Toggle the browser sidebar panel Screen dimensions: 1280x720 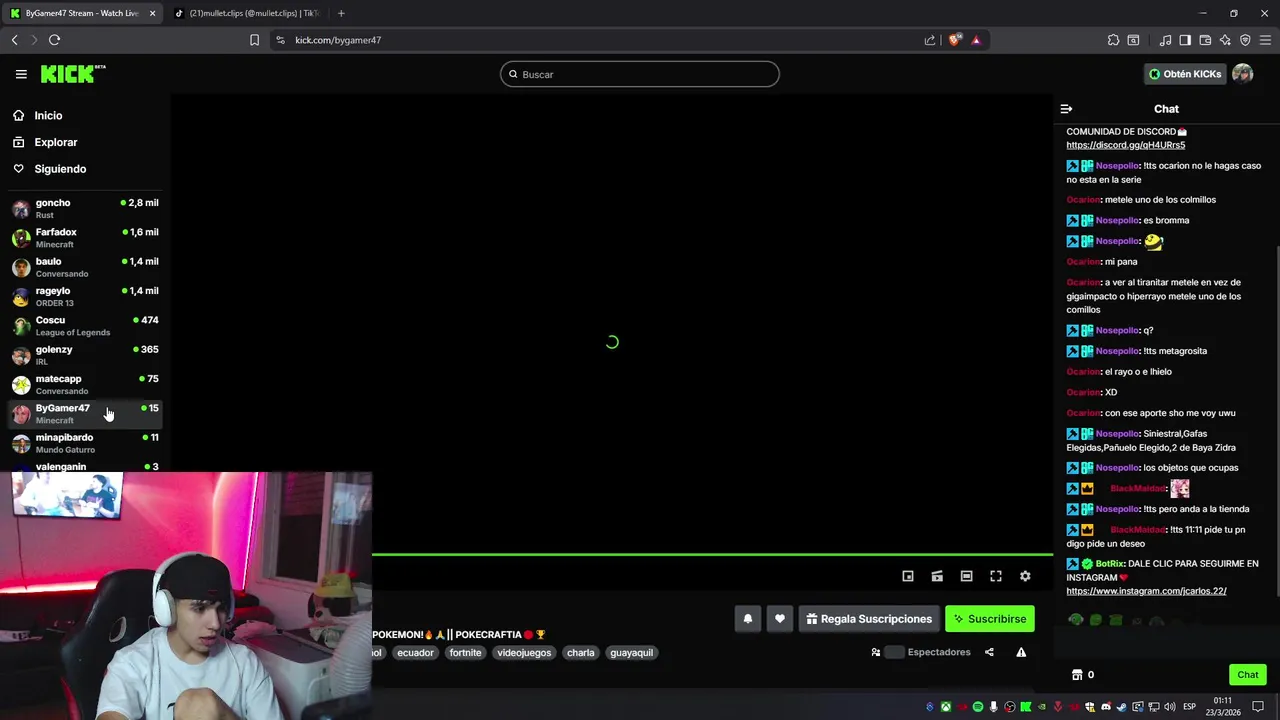(1185, 40)
